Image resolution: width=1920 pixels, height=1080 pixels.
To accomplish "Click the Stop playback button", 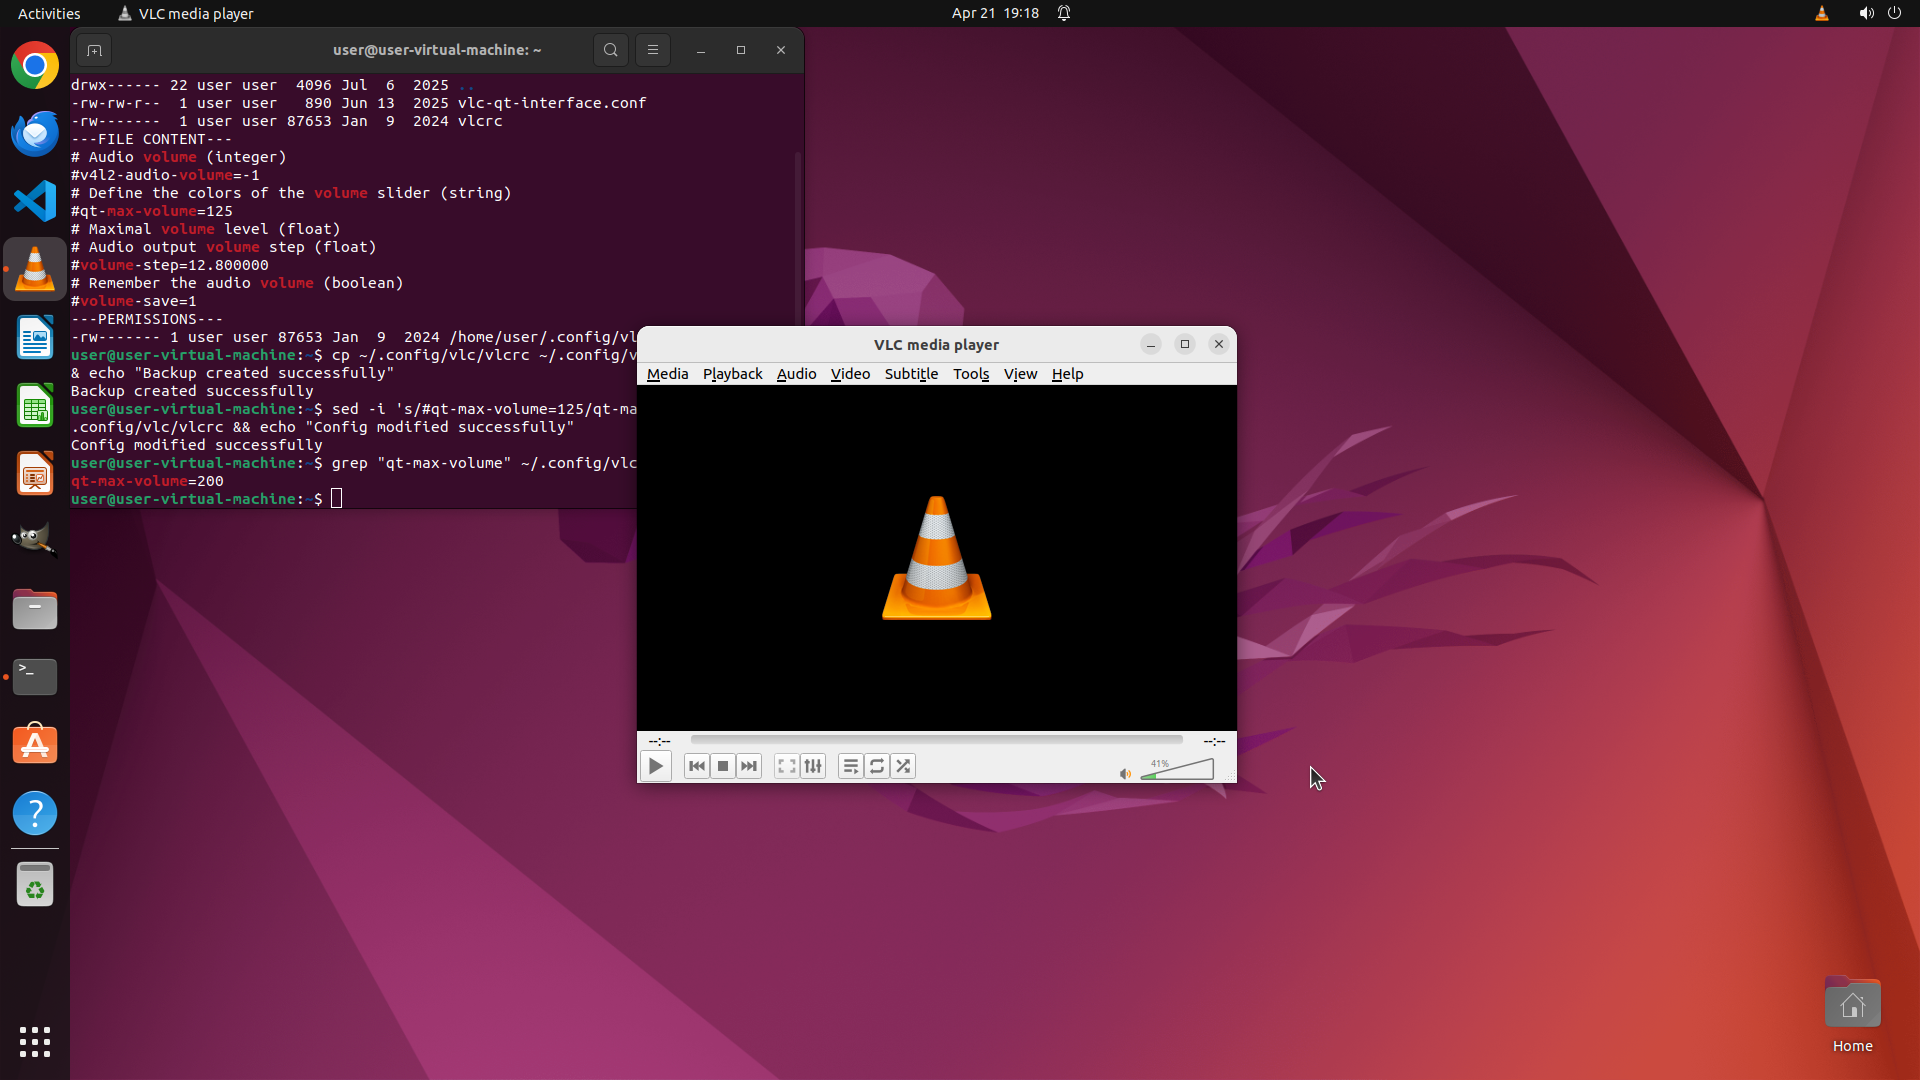I will (x=723, y=766).
